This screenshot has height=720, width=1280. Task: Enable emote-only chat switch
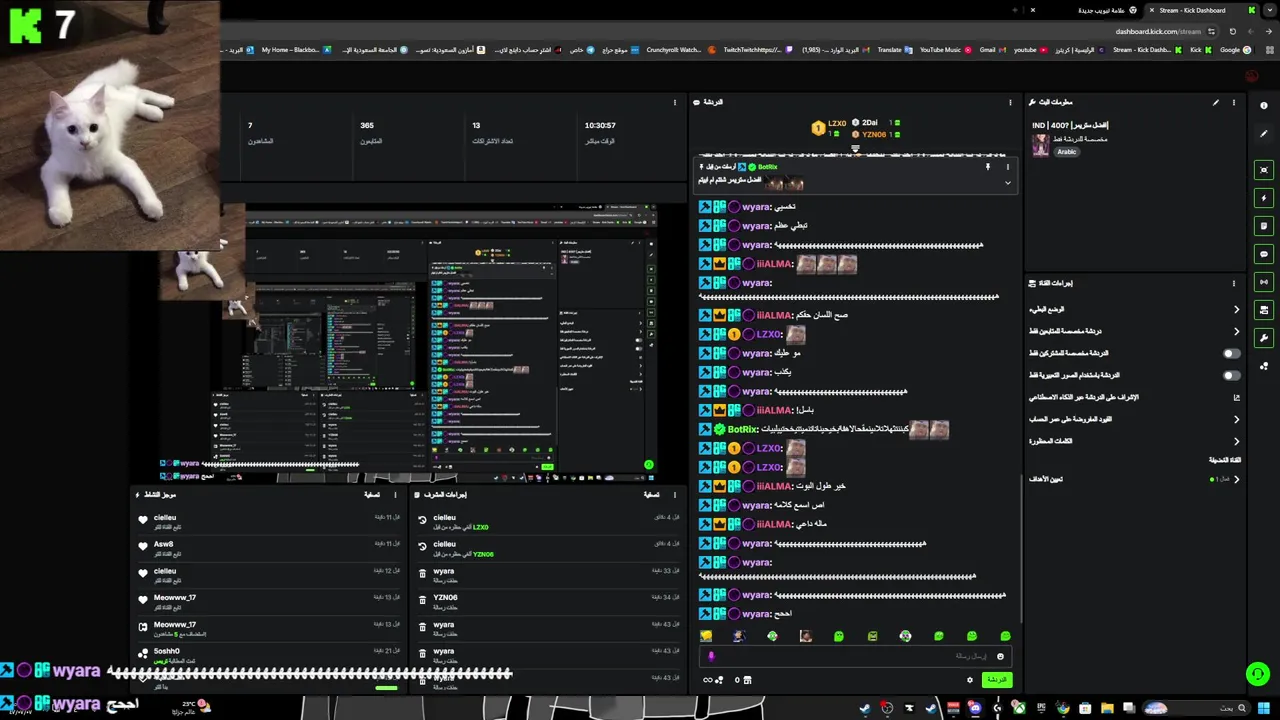(x=1232, y=375)
